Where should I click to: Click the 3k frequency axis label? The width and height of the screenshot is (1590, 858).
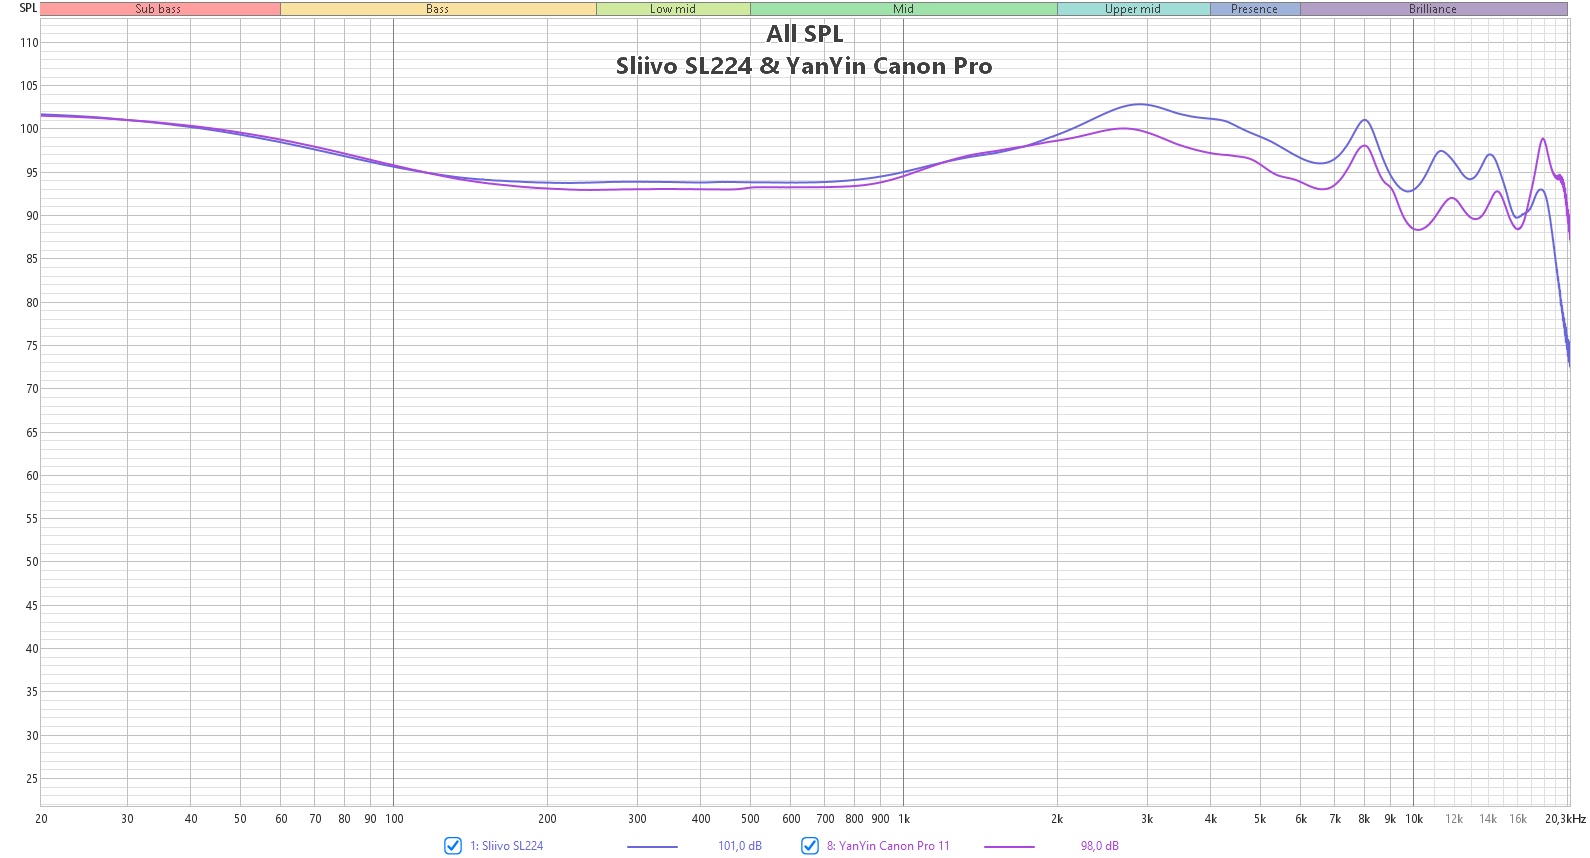tap(1147, 819)
